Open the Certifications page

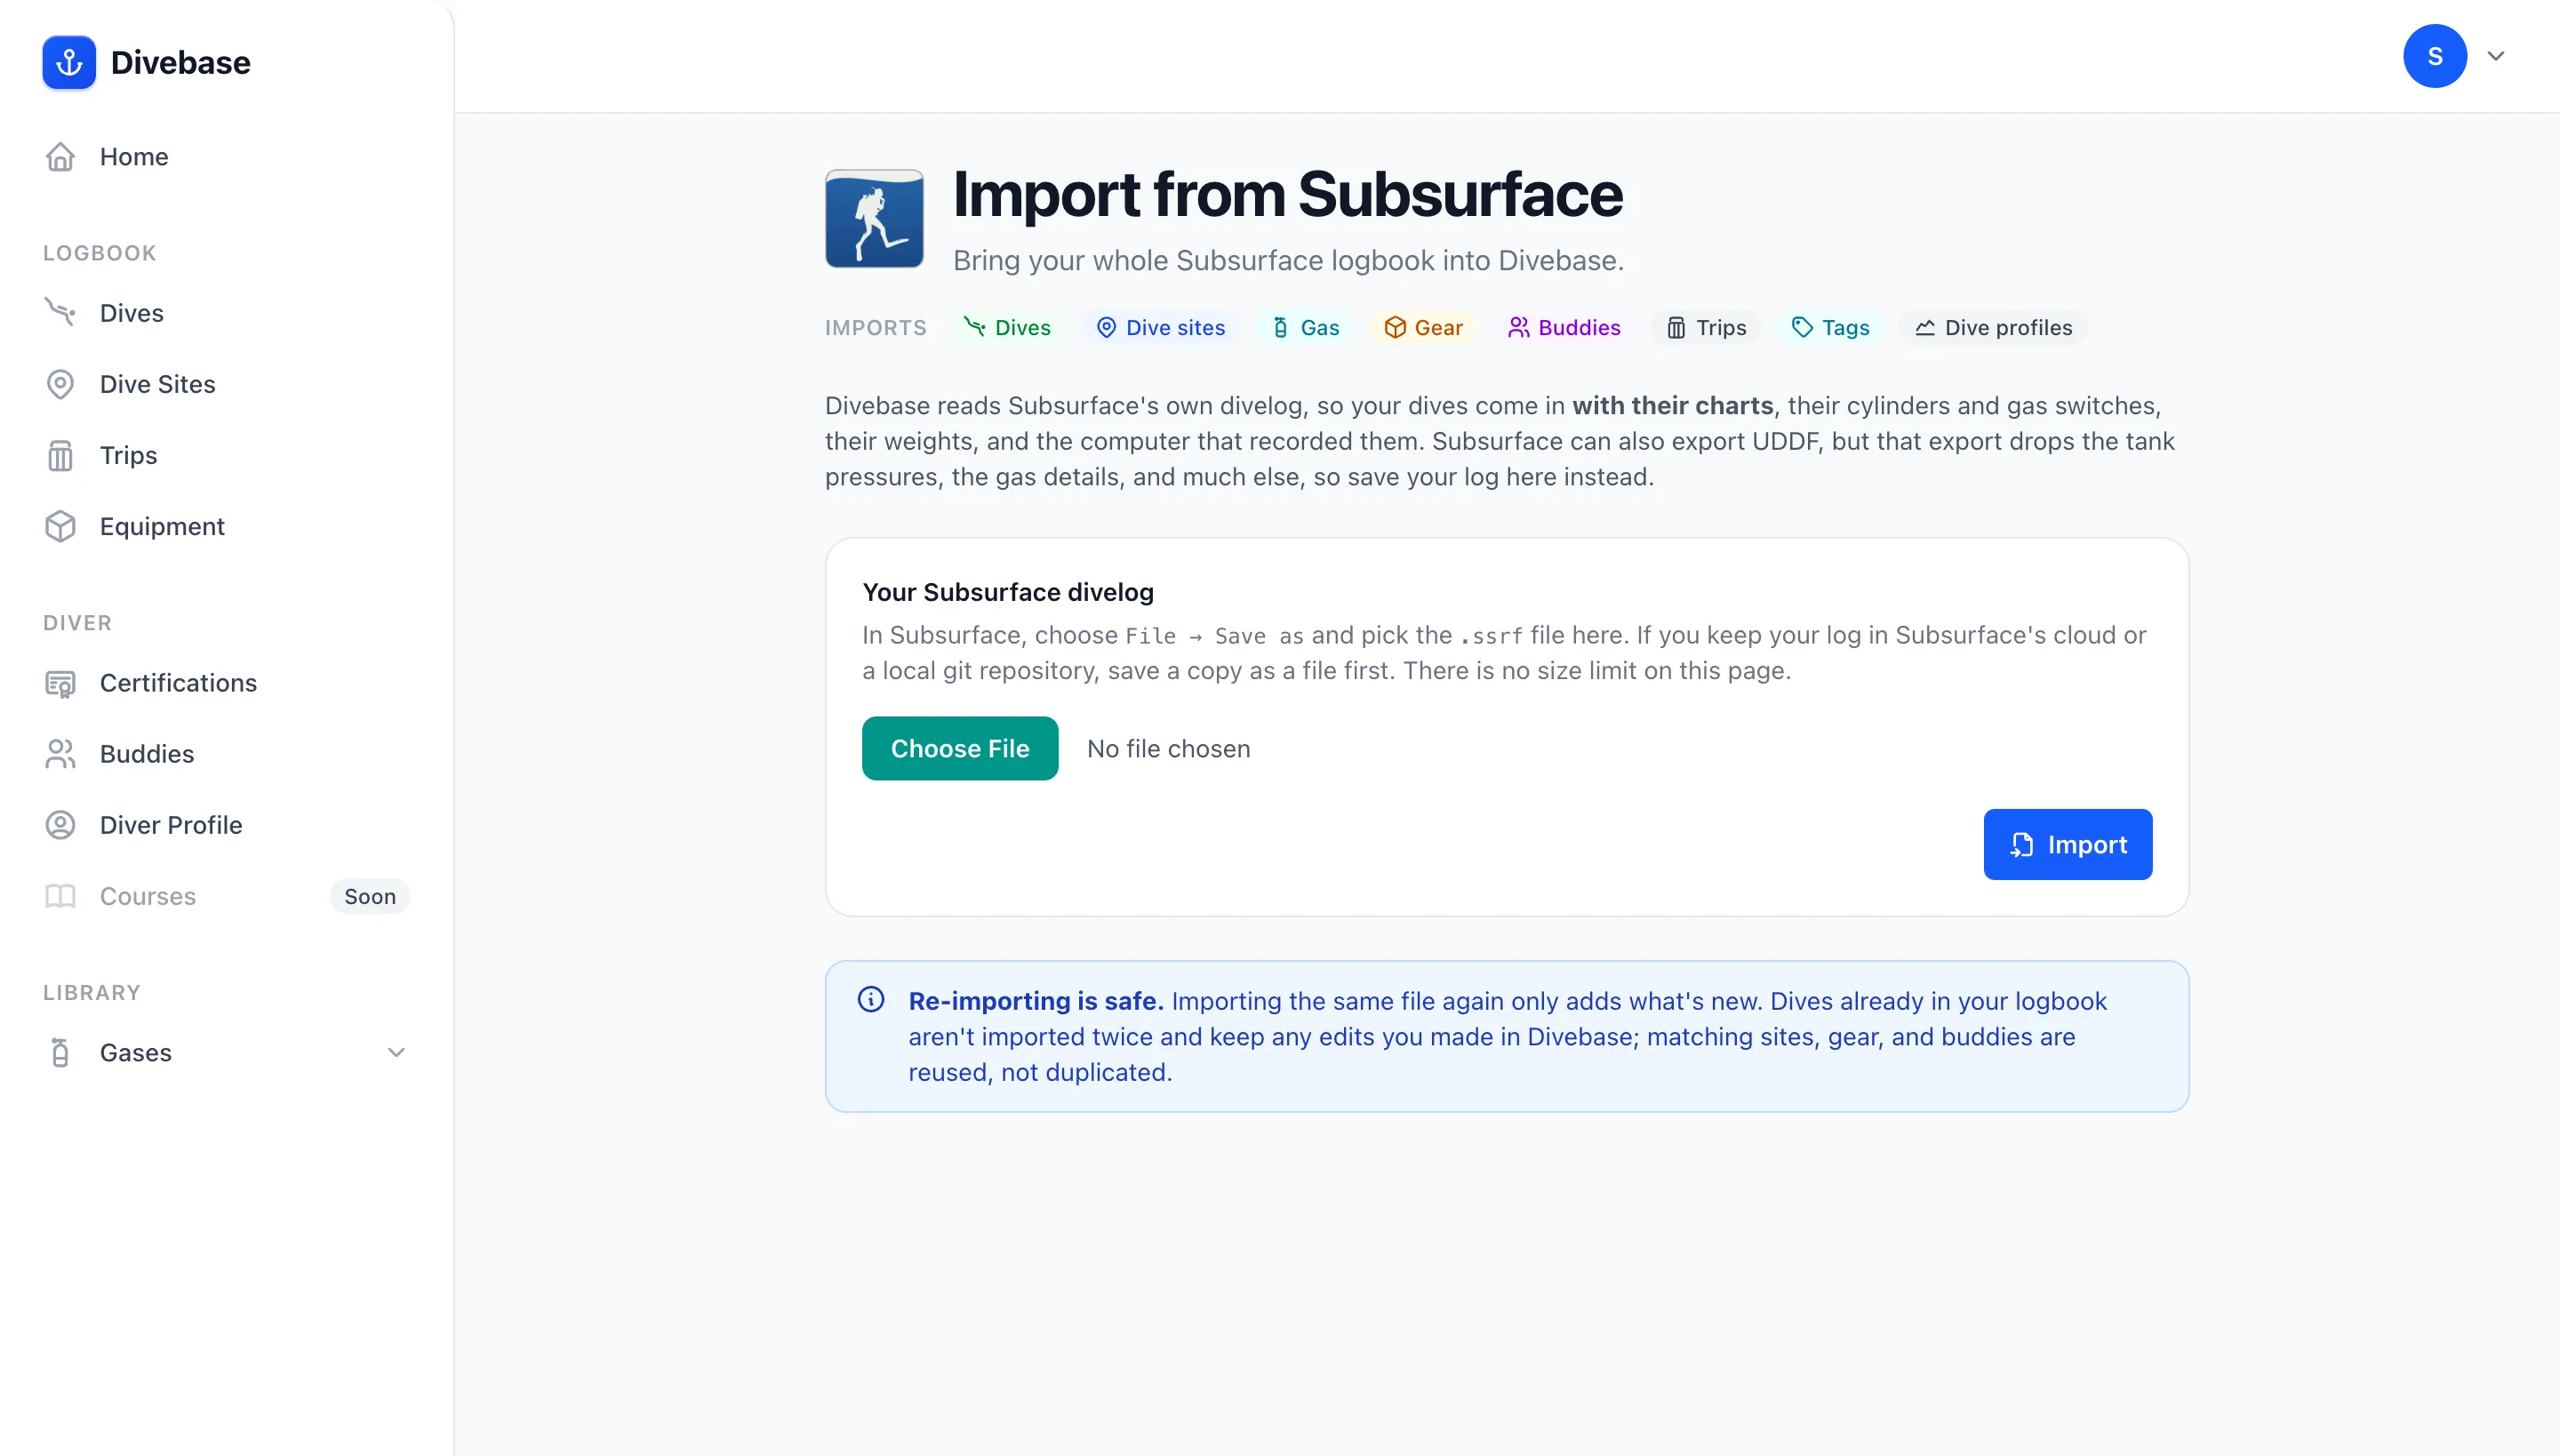(226, 683)
